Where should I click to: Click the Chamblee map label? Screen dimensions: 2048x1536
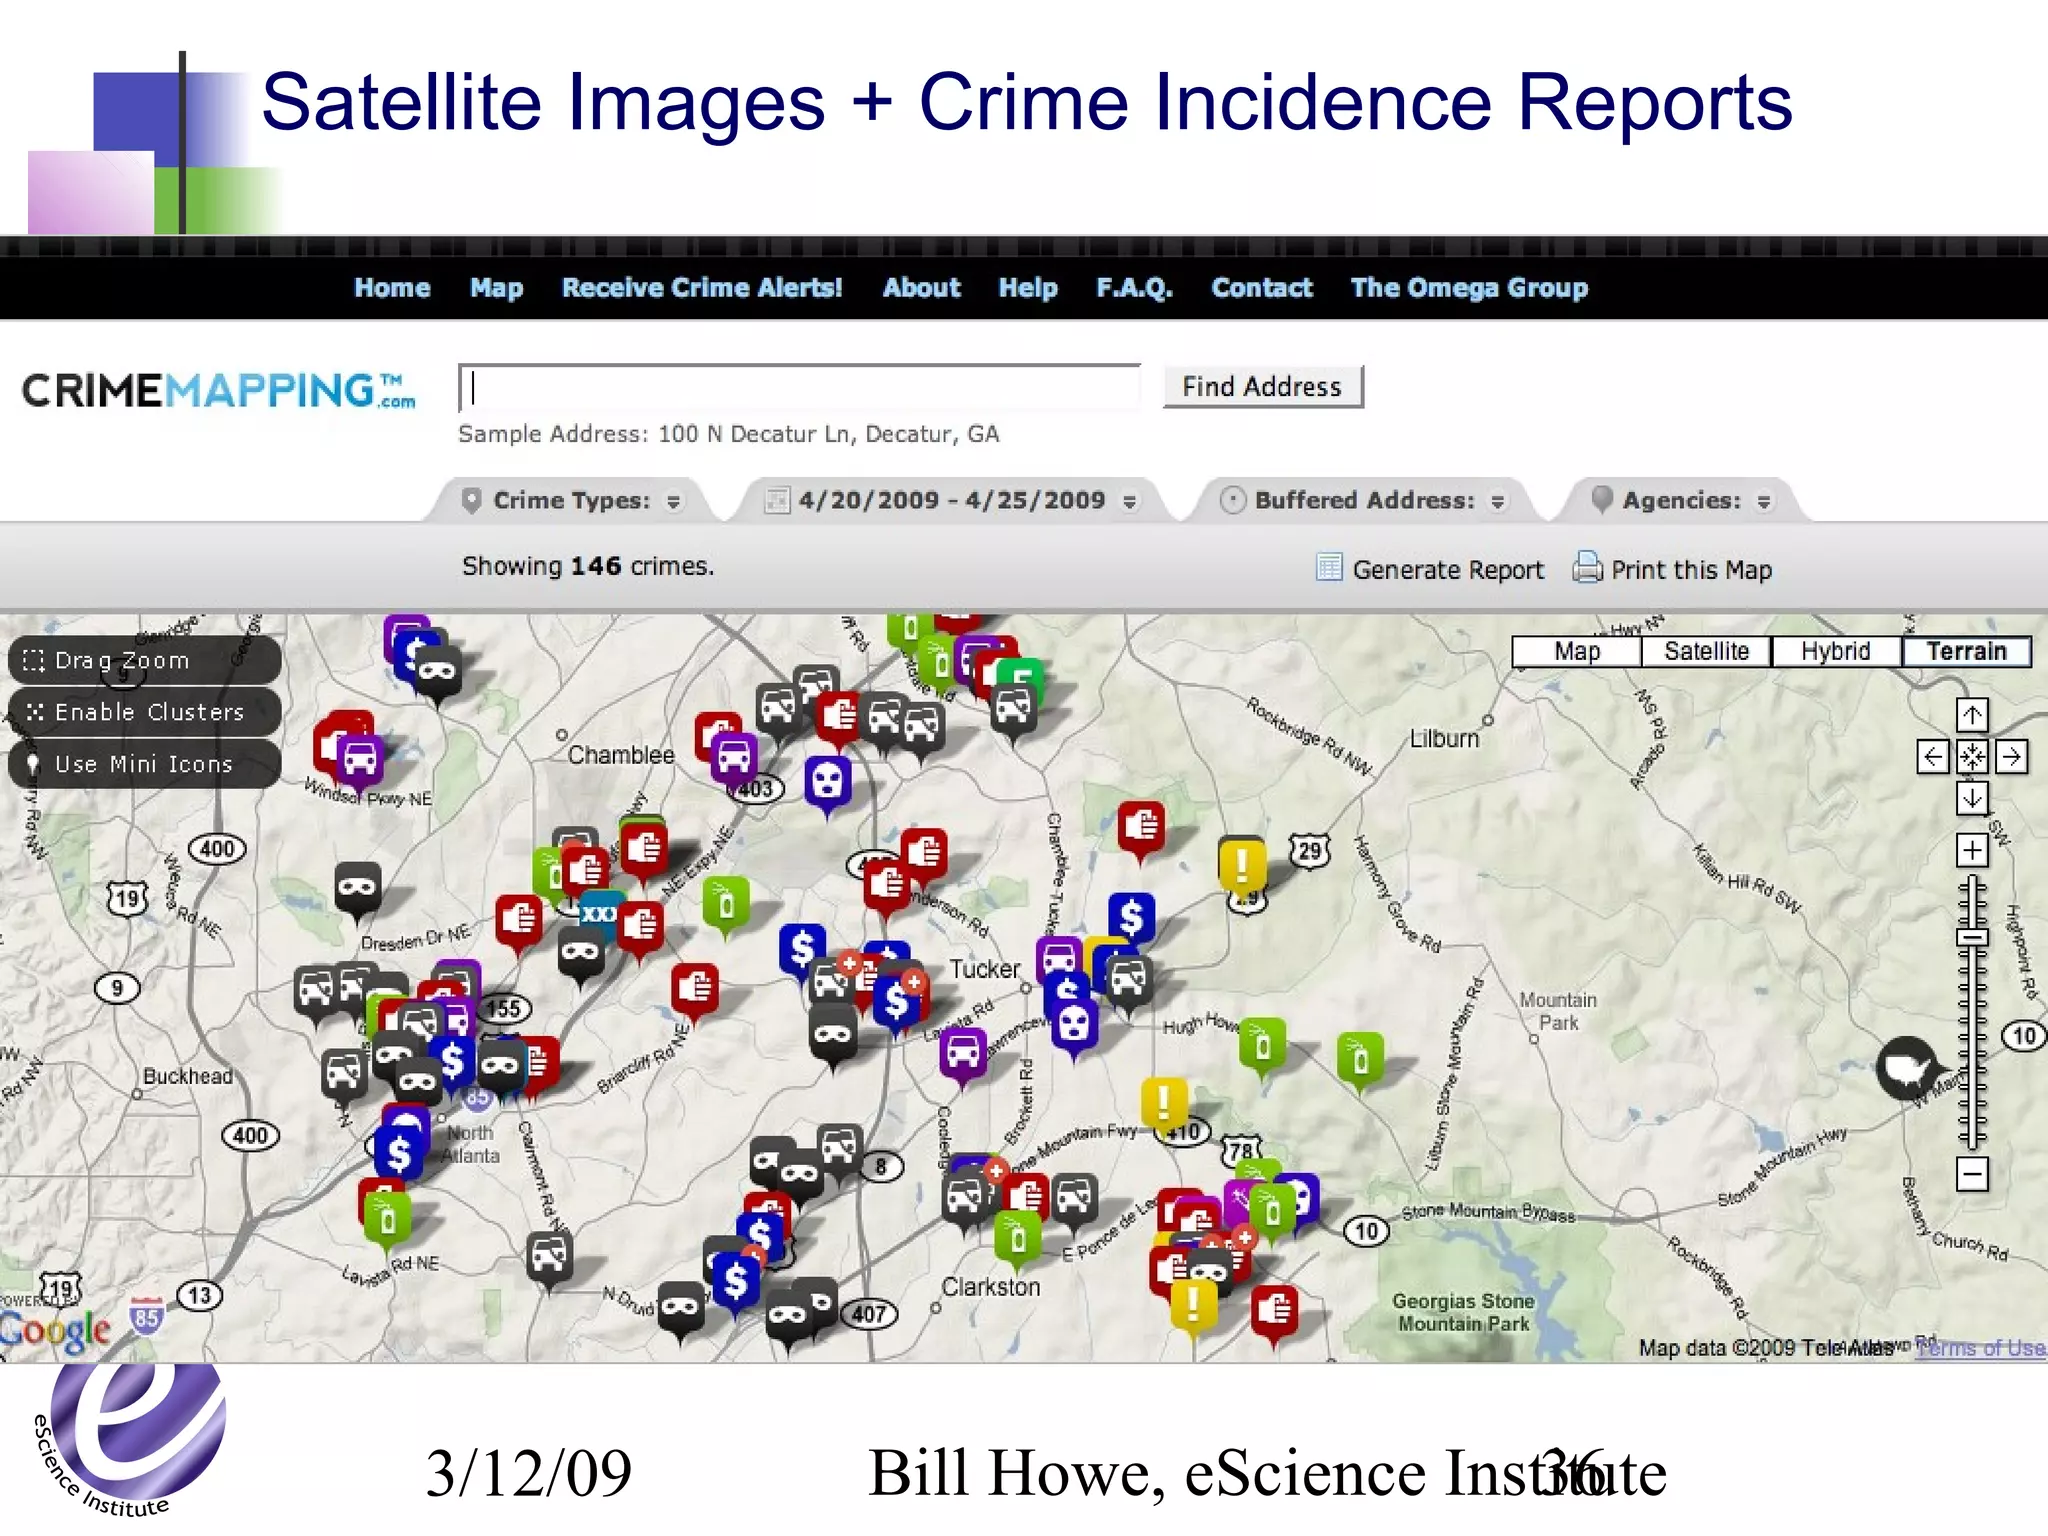tap(621, 756)
